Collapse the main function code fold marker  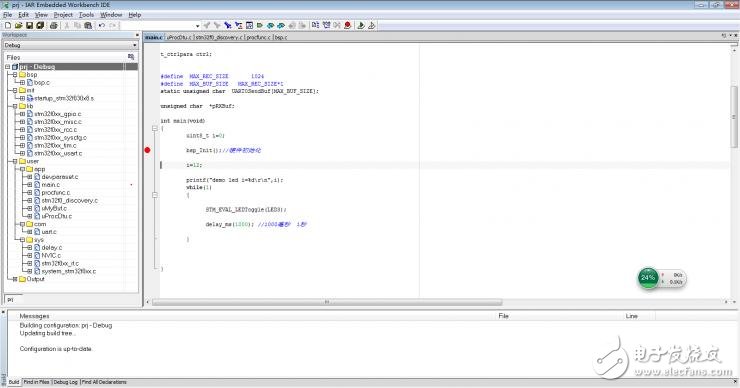click(x=154, y=128)
